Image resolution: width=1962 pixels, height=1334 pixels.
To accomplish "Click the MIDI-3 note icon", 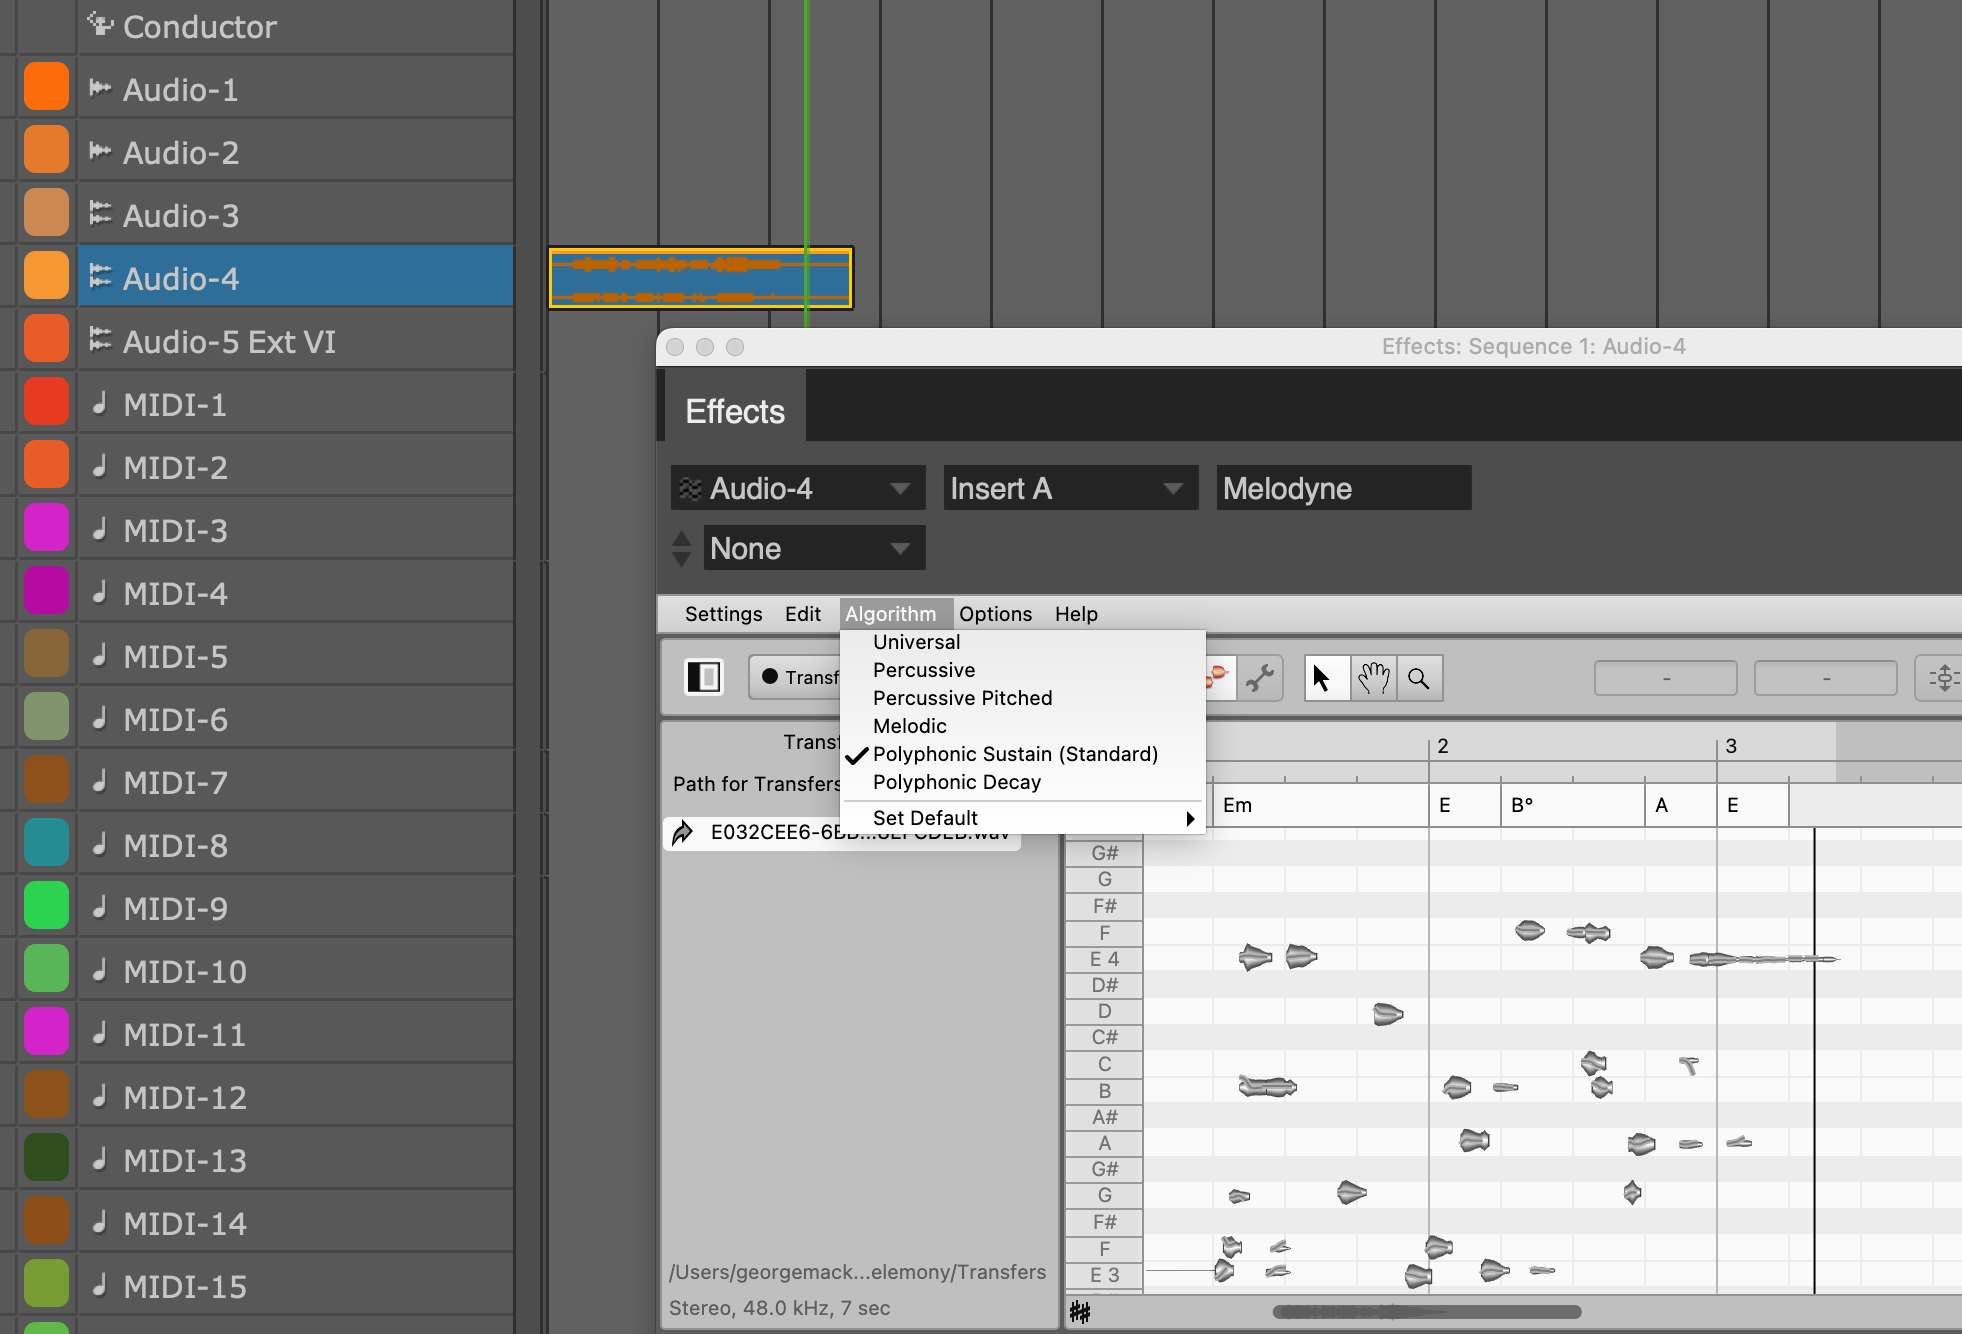I will click(x=99, y=529).
